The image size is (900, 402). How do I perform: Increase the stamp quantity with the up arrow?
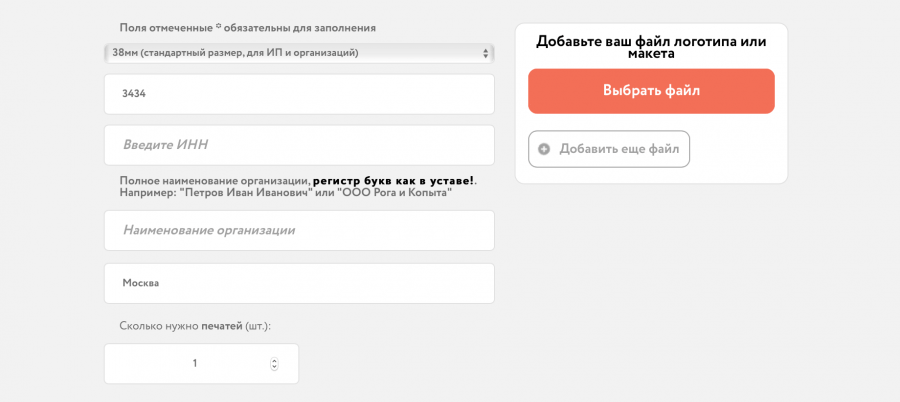[275, 360]
